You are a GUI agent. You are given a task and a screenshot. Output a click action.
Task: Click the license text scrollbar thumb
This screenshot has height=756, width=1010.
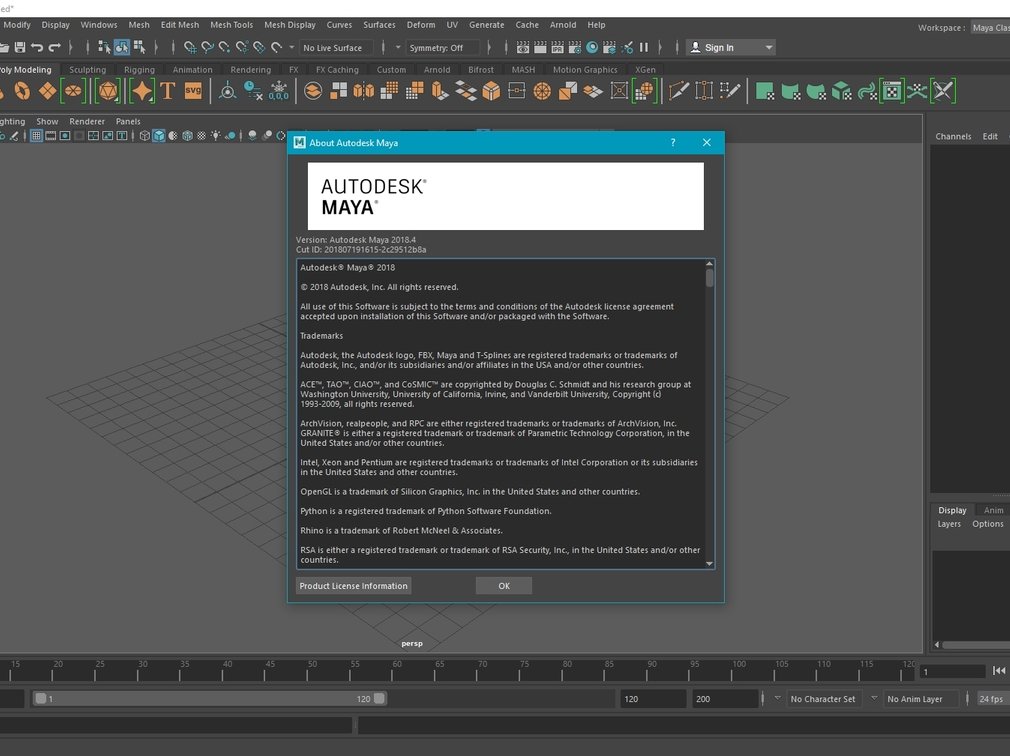pyautogui.click(x=710, y=278)
